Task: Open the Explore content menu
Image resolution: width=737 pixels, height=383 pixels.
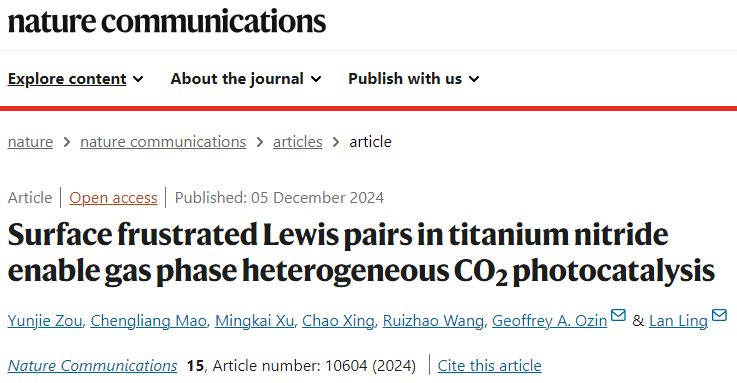Action: [x=75, y=78]
